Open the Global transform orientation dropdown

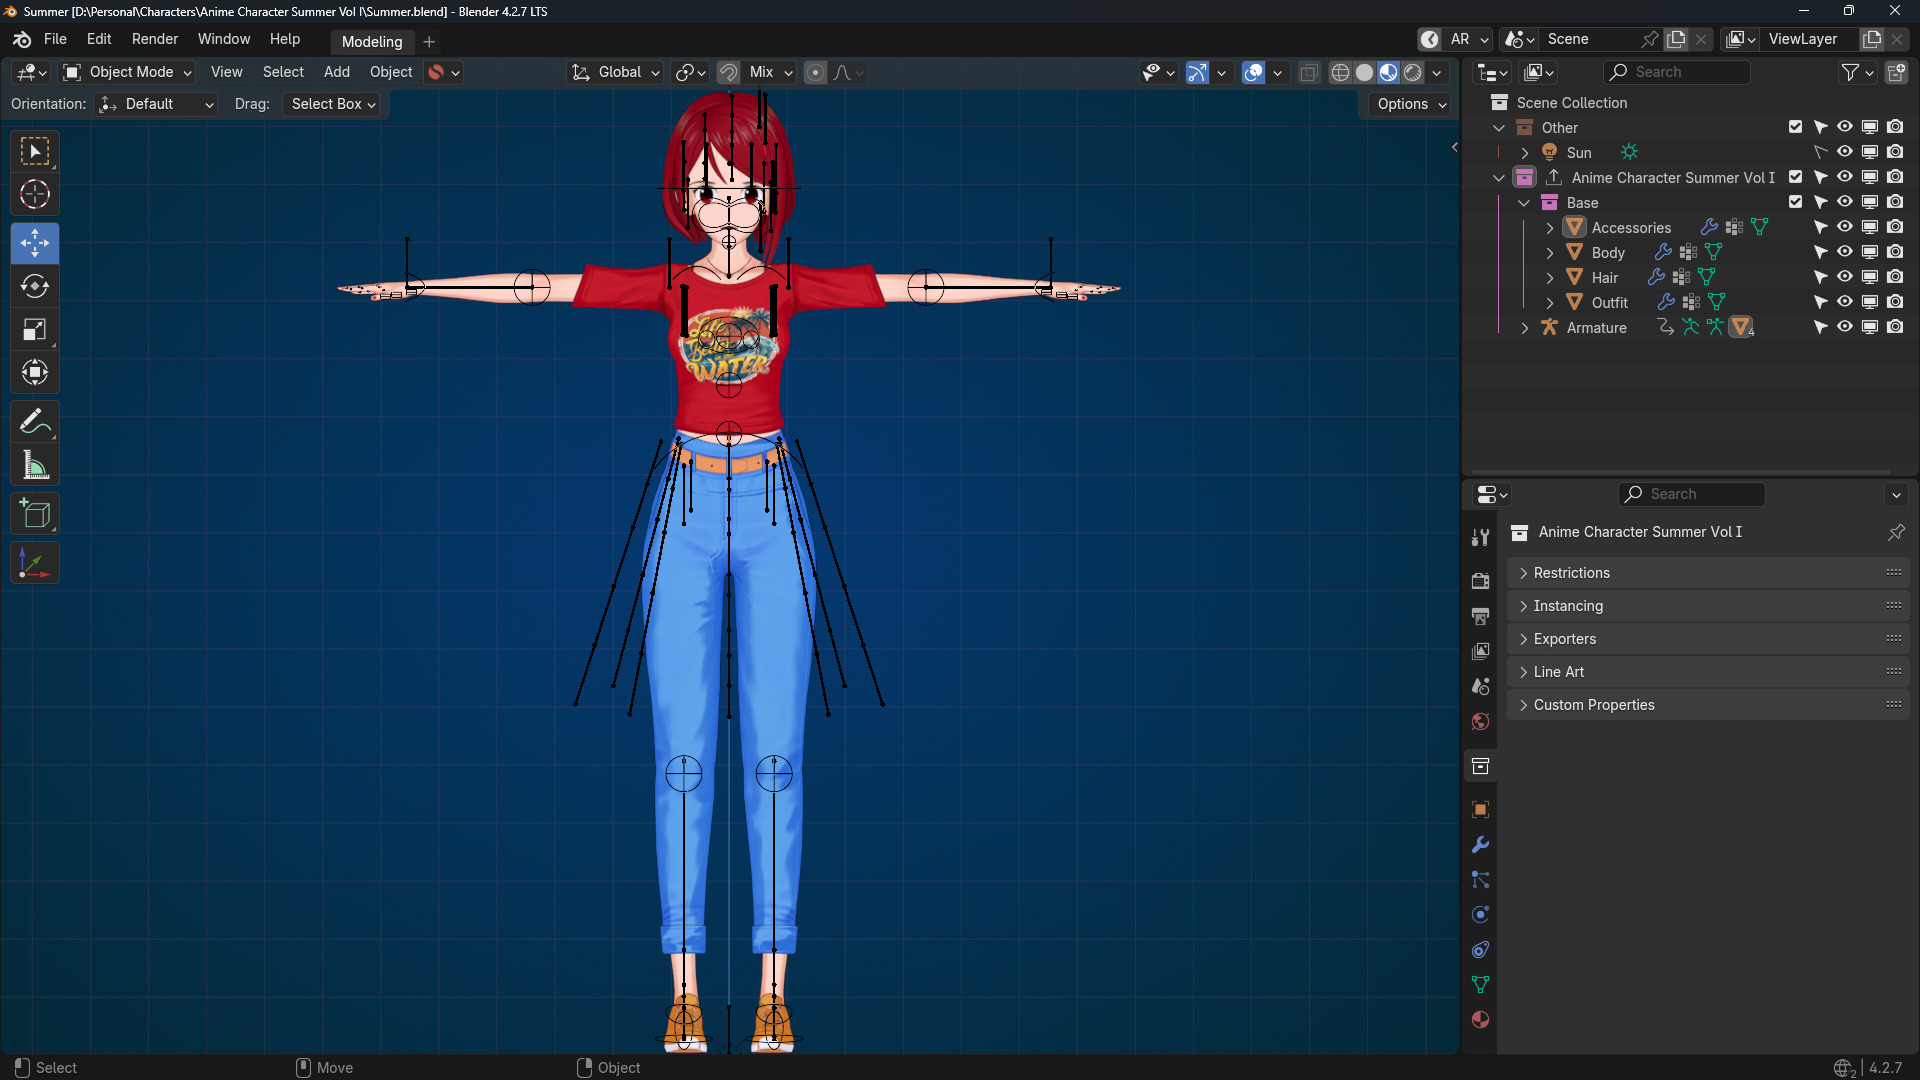click(x=615, y=72)
